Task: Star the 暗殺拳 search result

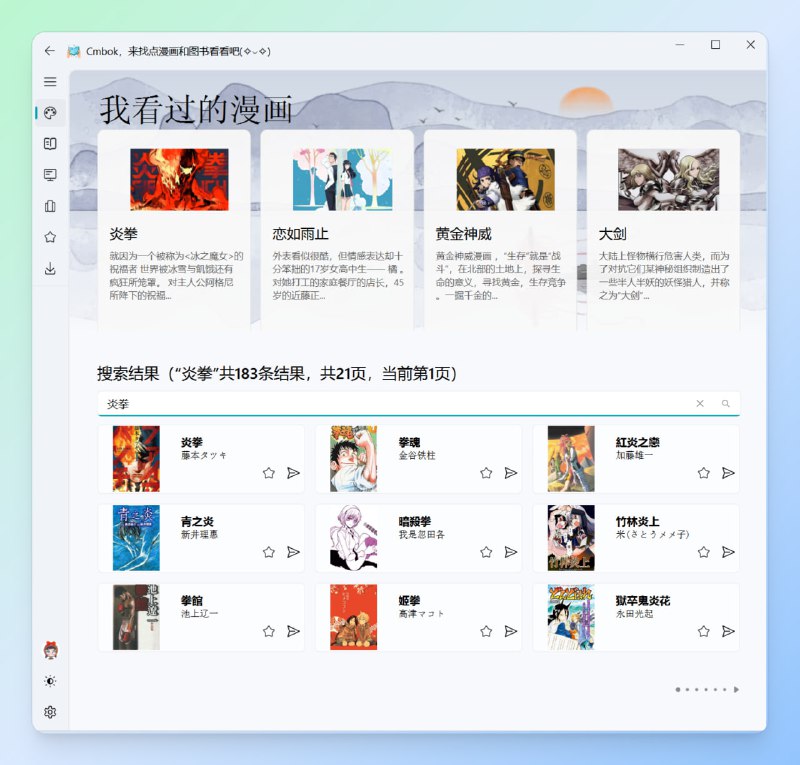Action: pos(486,552)
